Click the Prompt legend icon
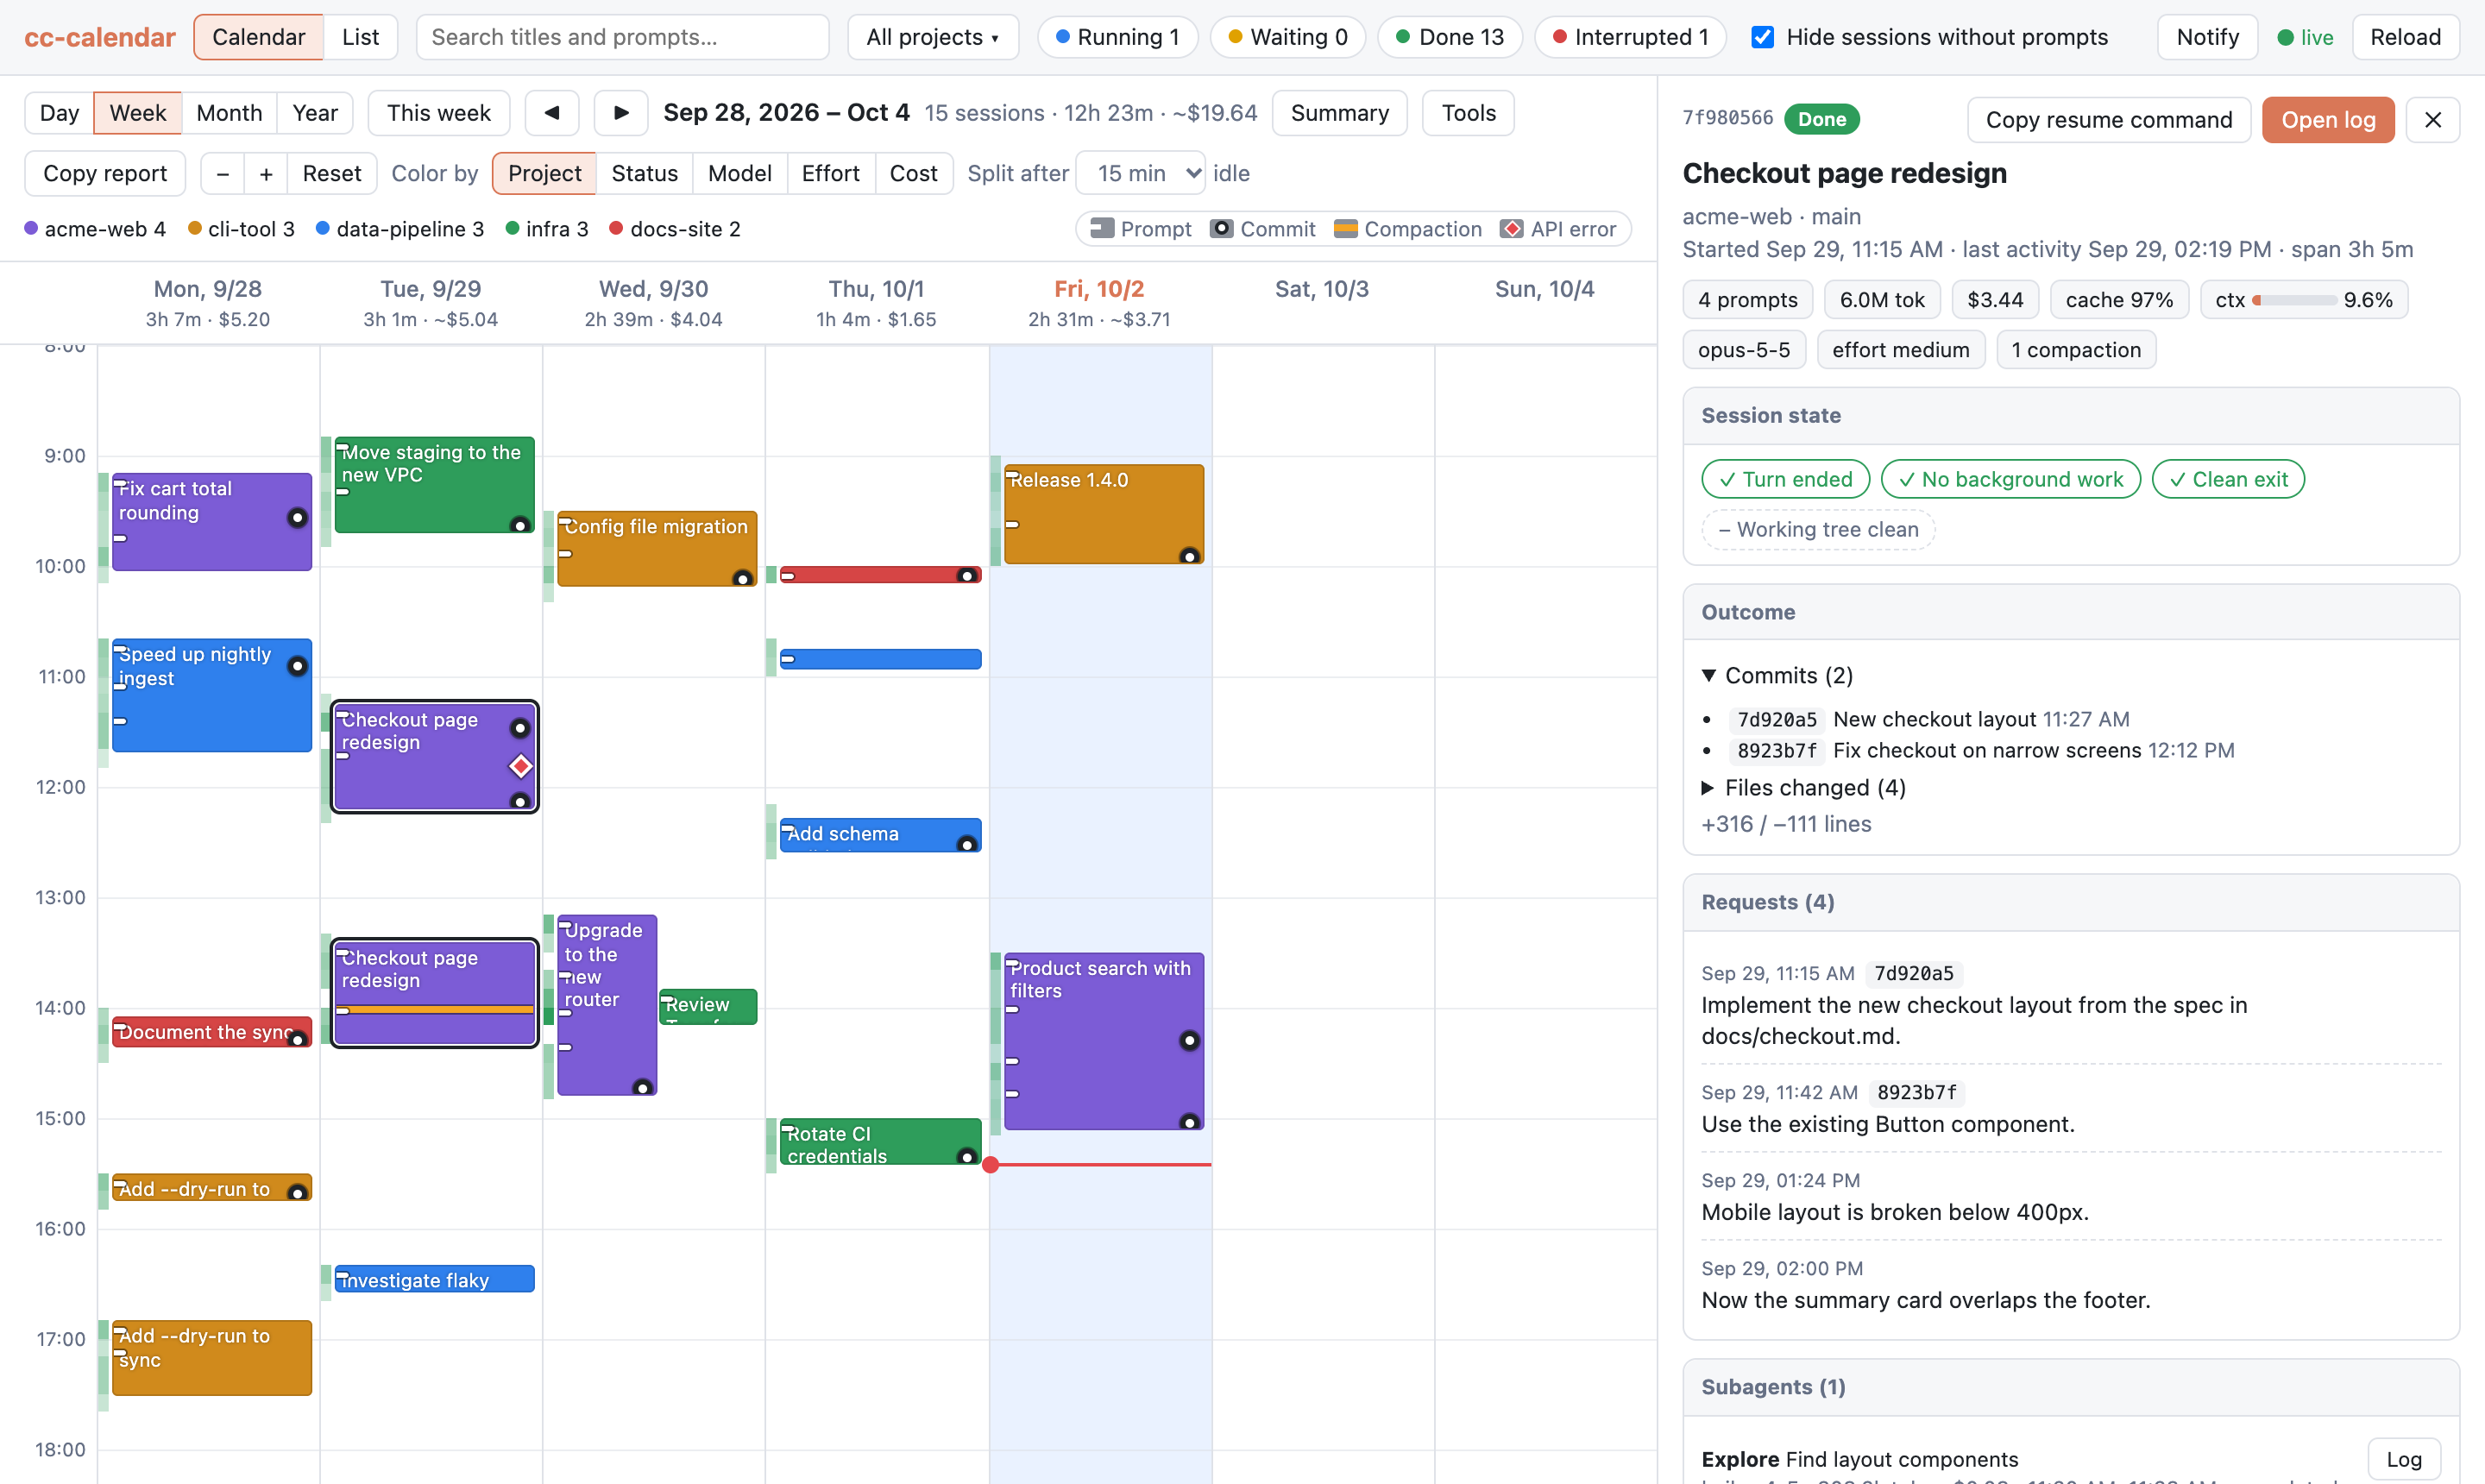This screenshot has height=1484, width=2485. pos(1102,228)
